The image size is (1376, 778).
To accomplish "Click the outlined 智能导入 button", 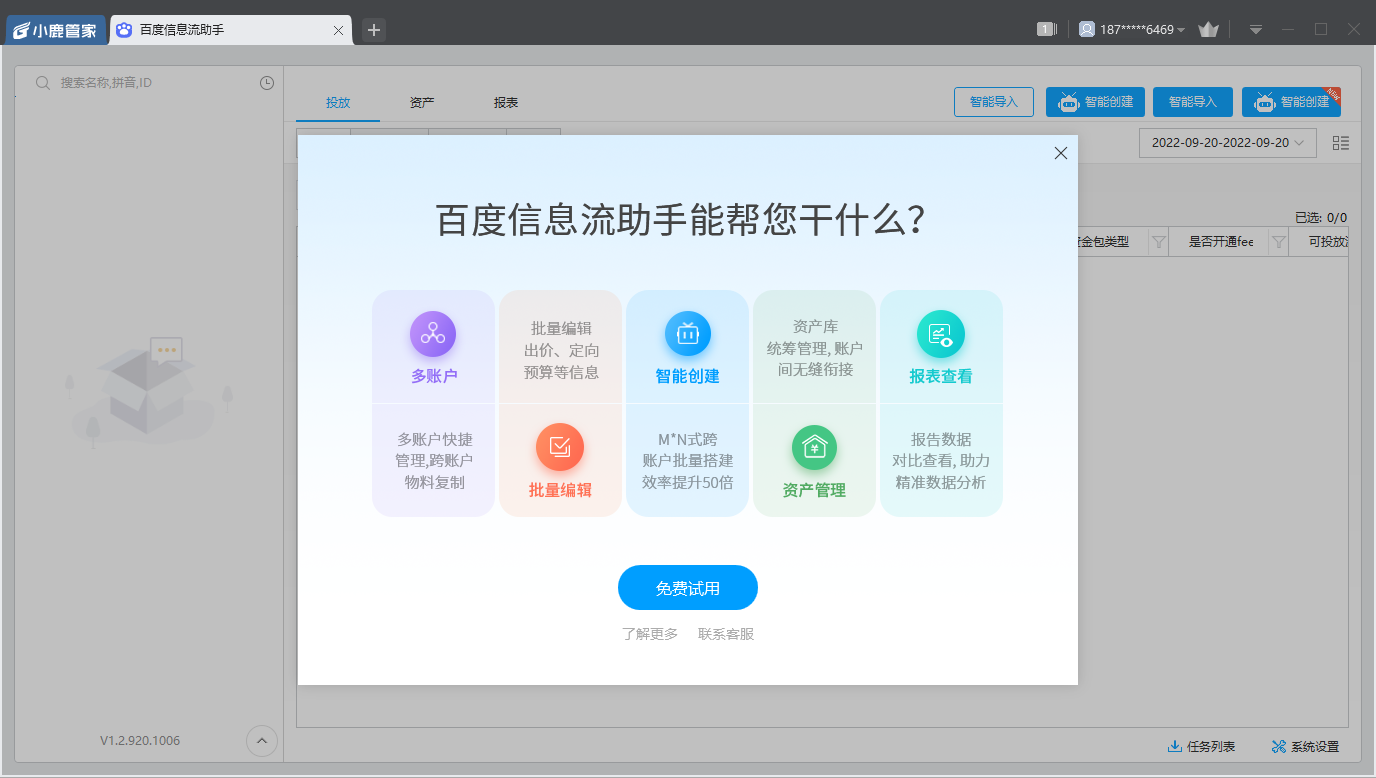I will pos(994,102).
